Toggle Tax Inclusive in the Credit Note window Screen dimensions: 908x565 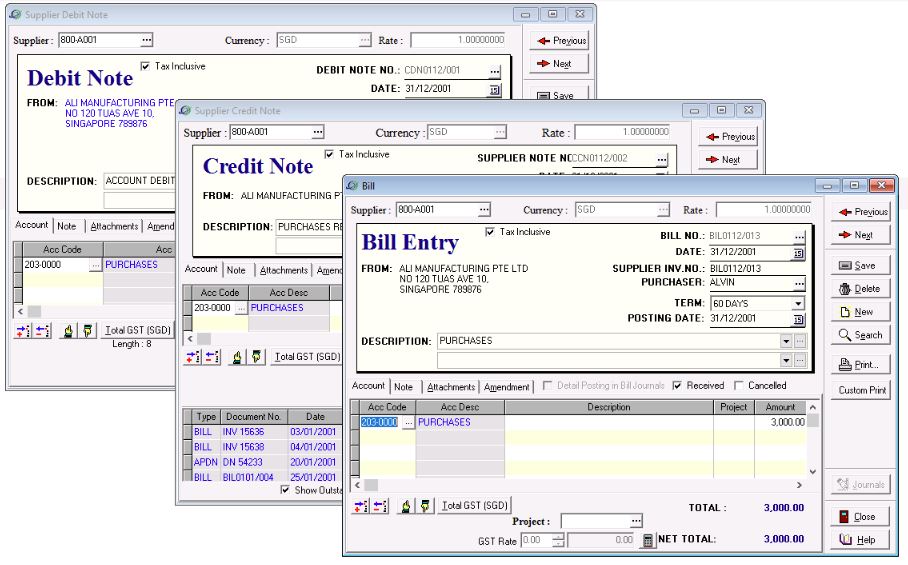pyautogui.click(x=329, y=155)
